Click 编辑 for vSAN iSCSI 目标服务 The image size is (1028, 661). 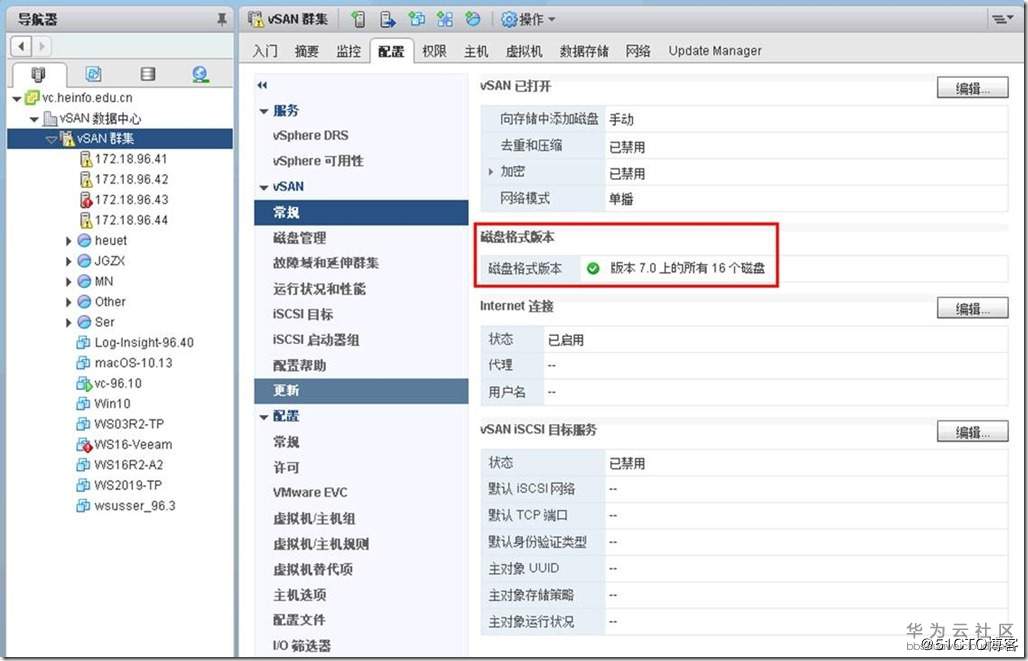click(x=972, y=431)
